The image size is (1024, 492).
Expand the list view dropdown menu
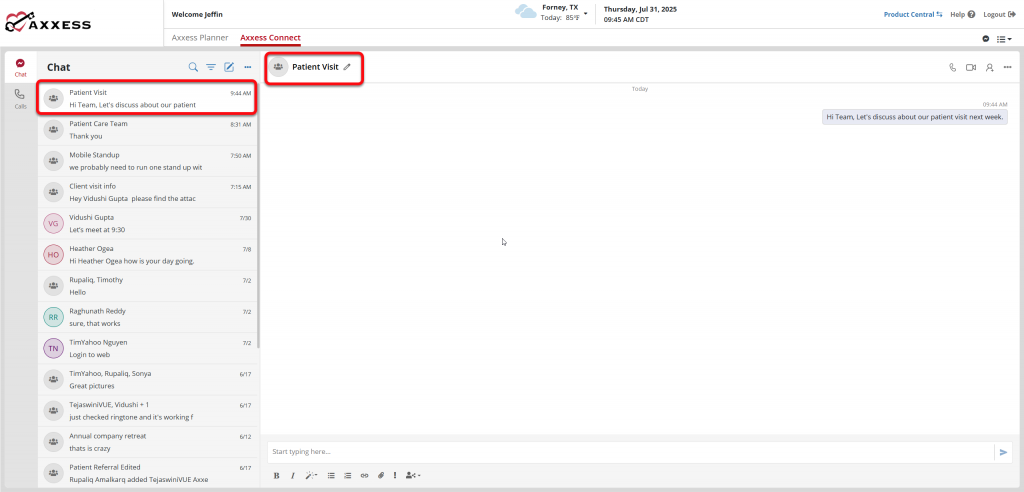point(1004,39)
